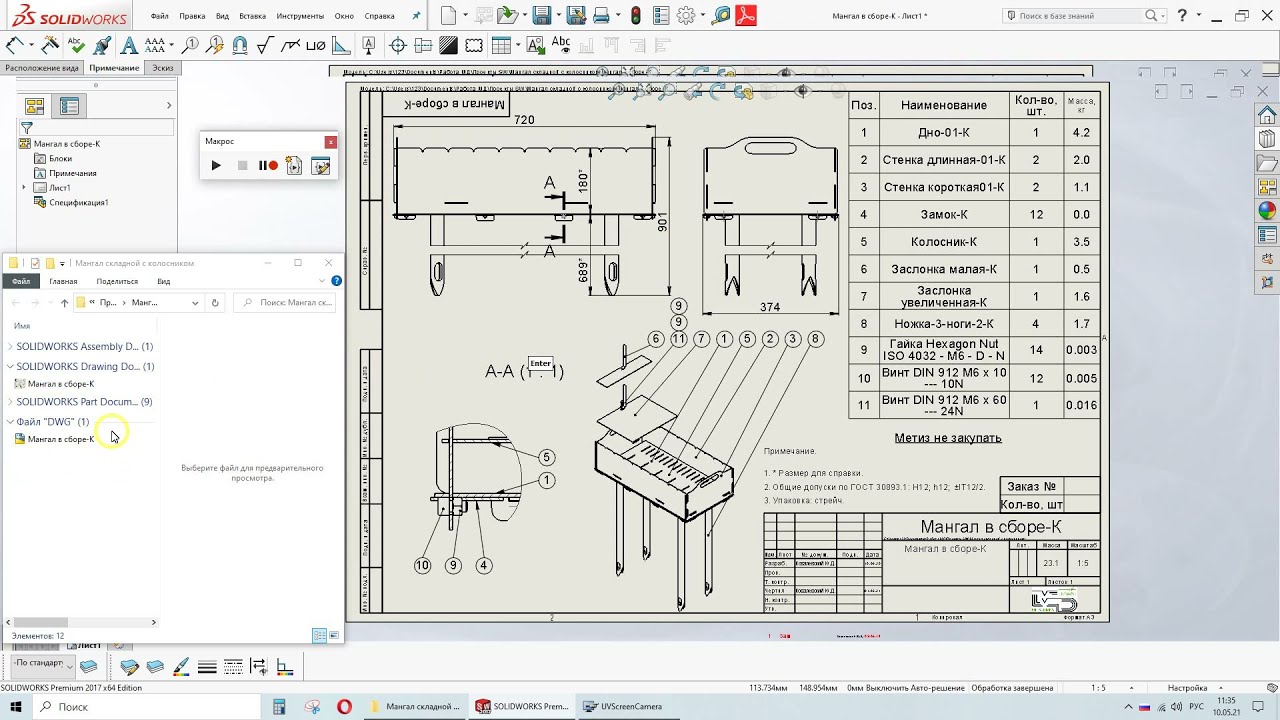The height and width of the screenshot is (720, 1280).
Task: Click the Explorer search box
Action: point(285,302)
